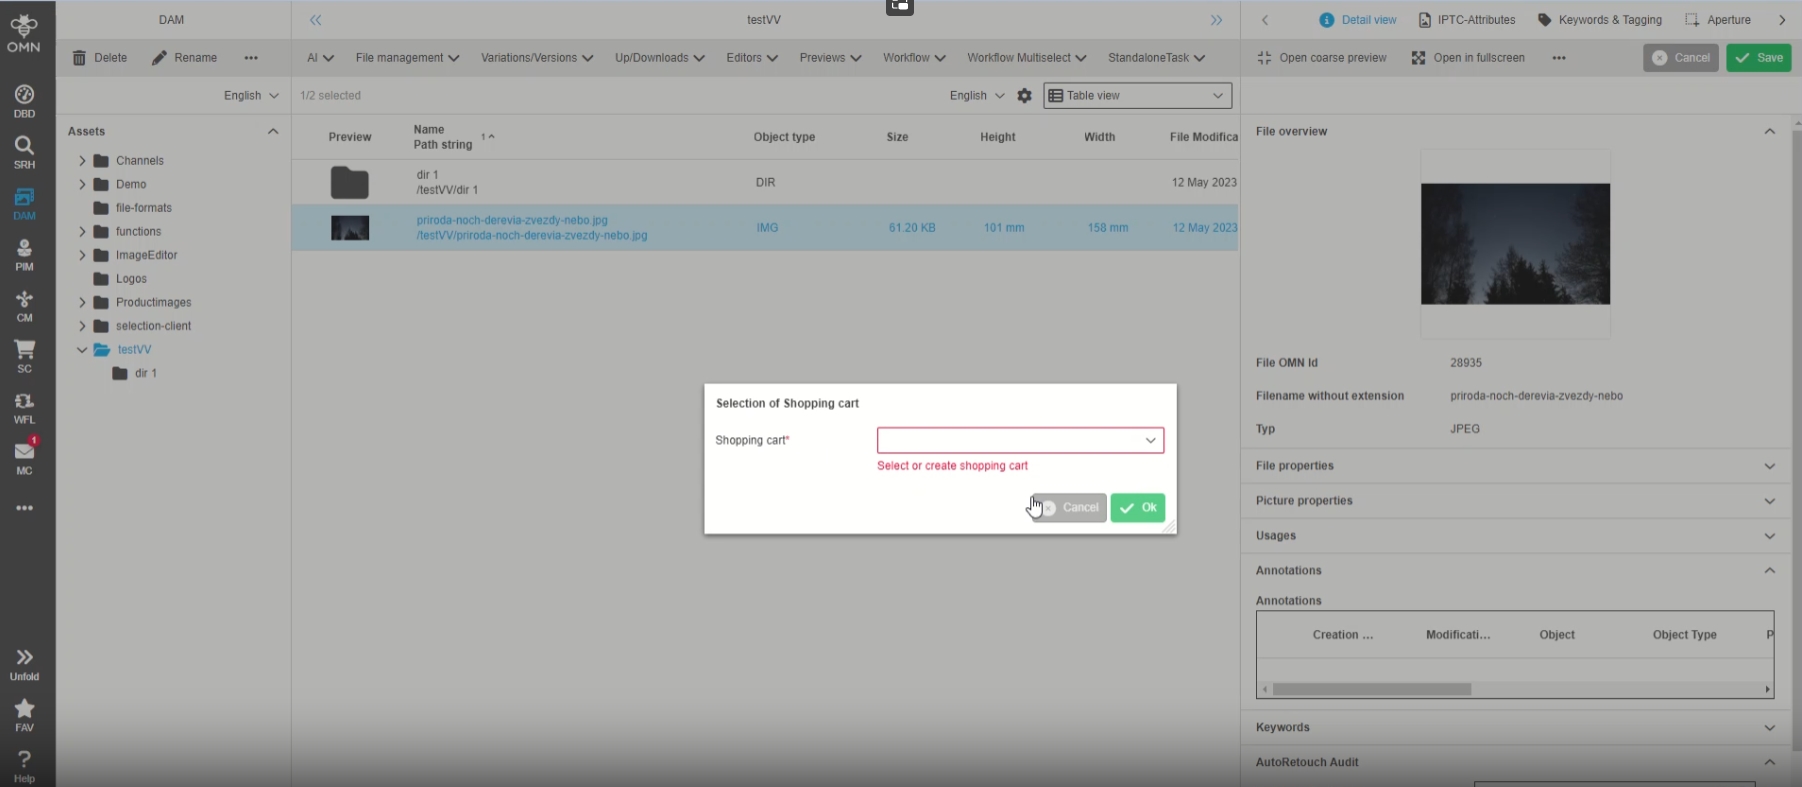The height and width of the screenshot is (787, 1802).
Task: Delete the selected asset
Action: click(x=100, y=58)
